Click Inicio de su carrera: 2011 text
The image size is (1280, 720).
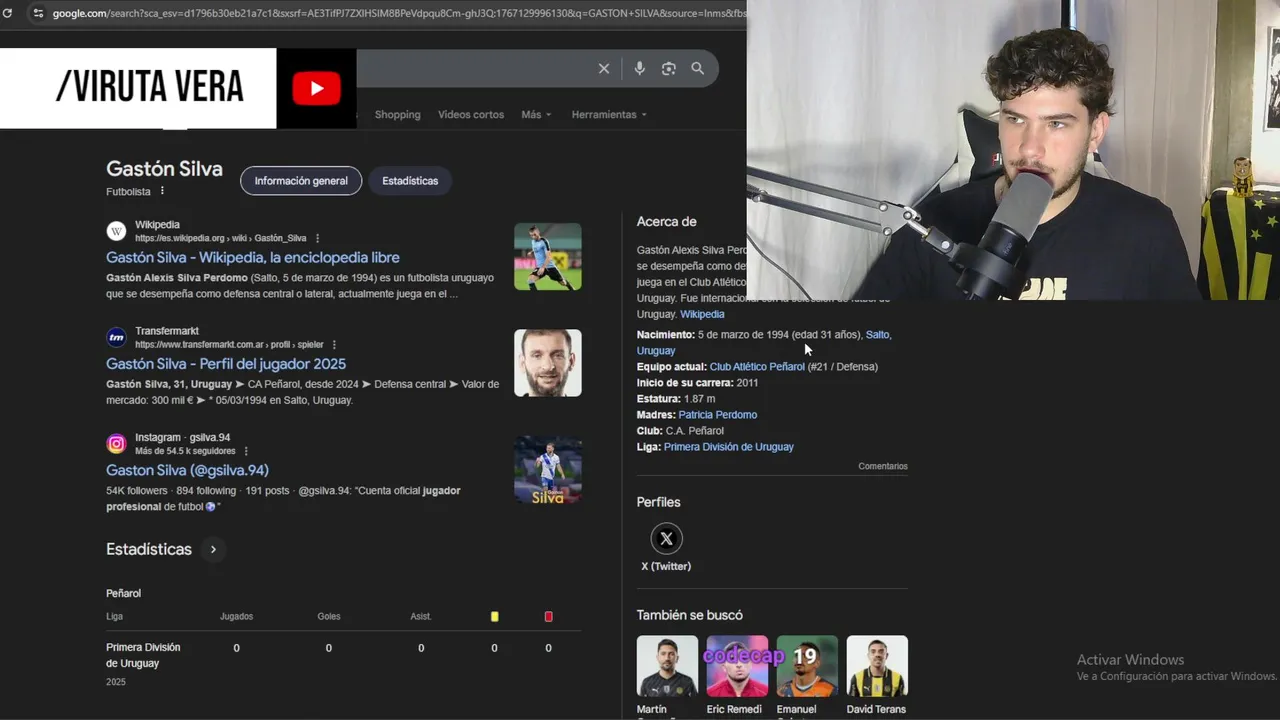click(697, 383)
